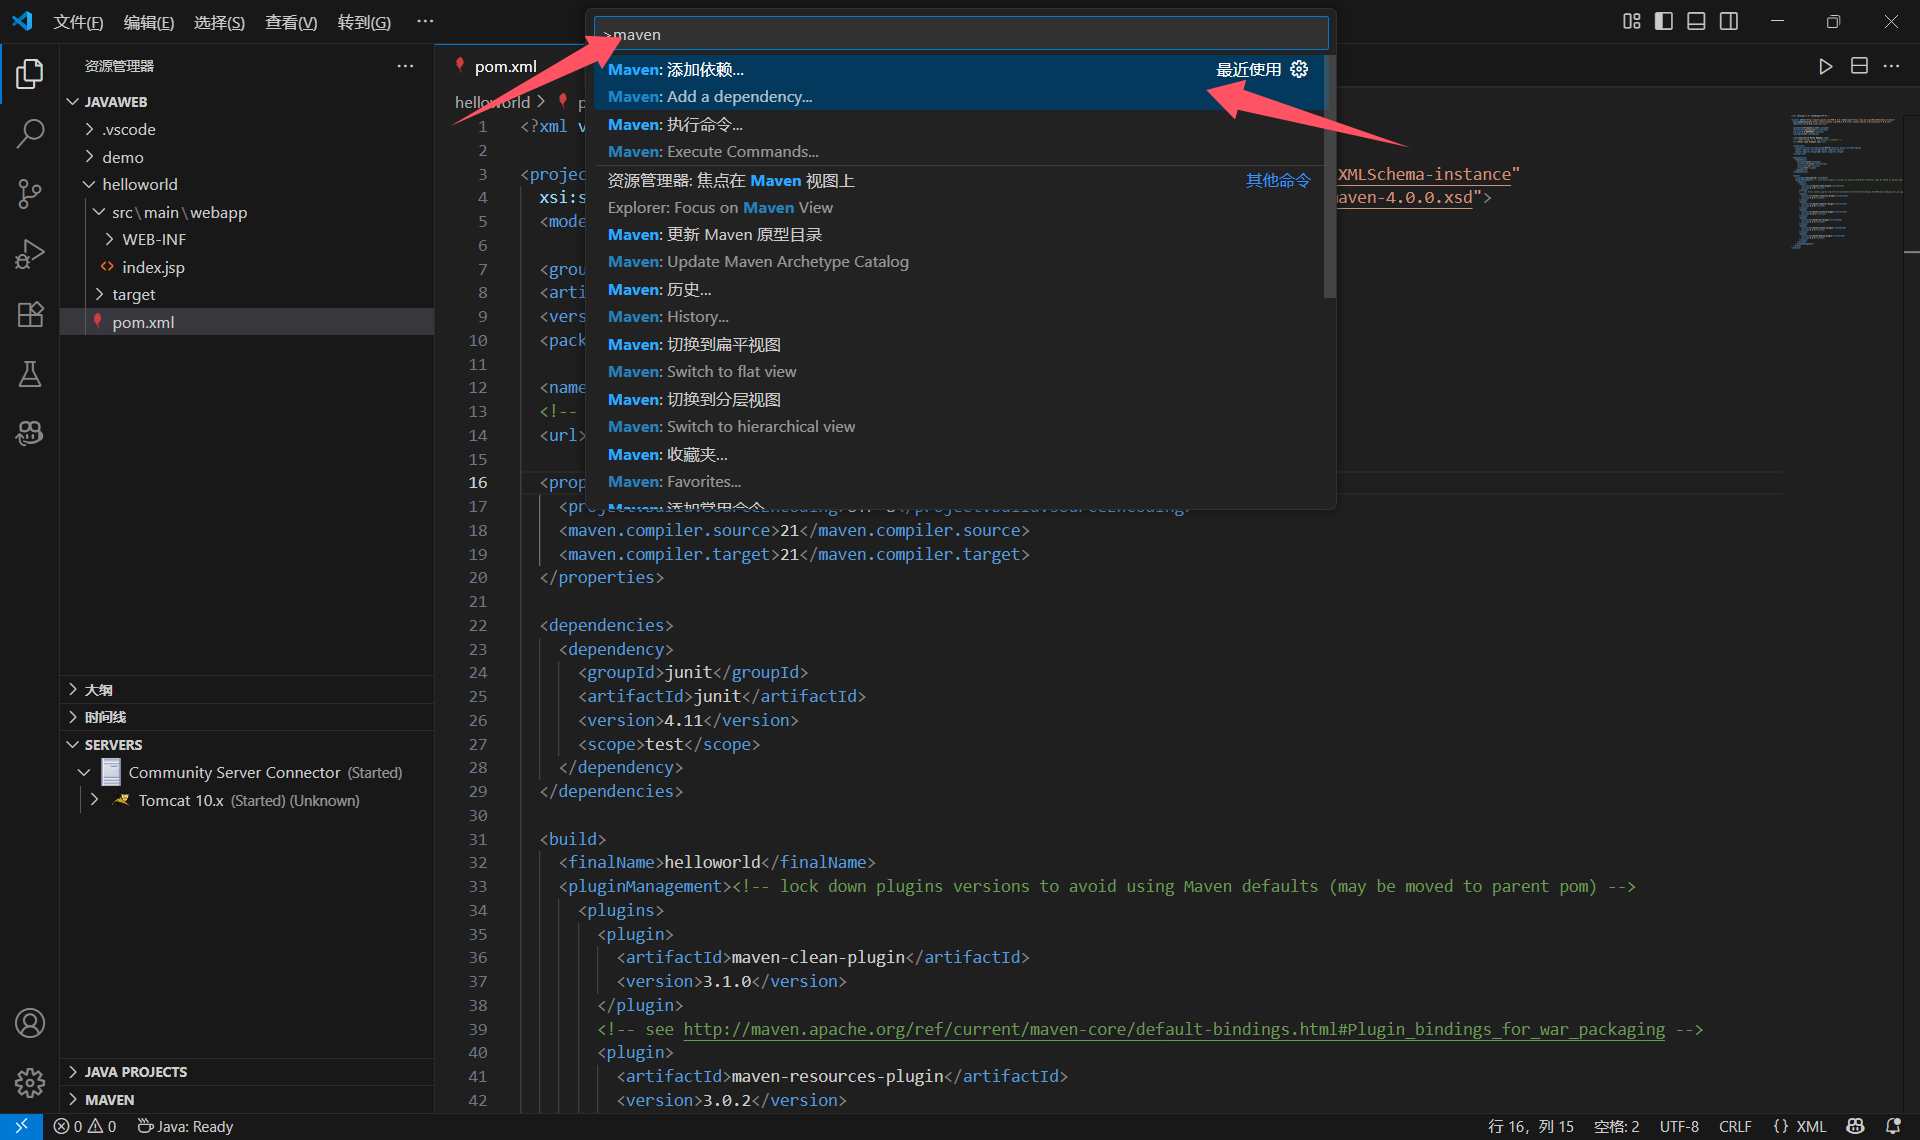The width and height of the screenshot is (1920, 1140).
Task: Toggle the bottom panel layout button
Action: pyautogui.click(x=1696, y=21)
